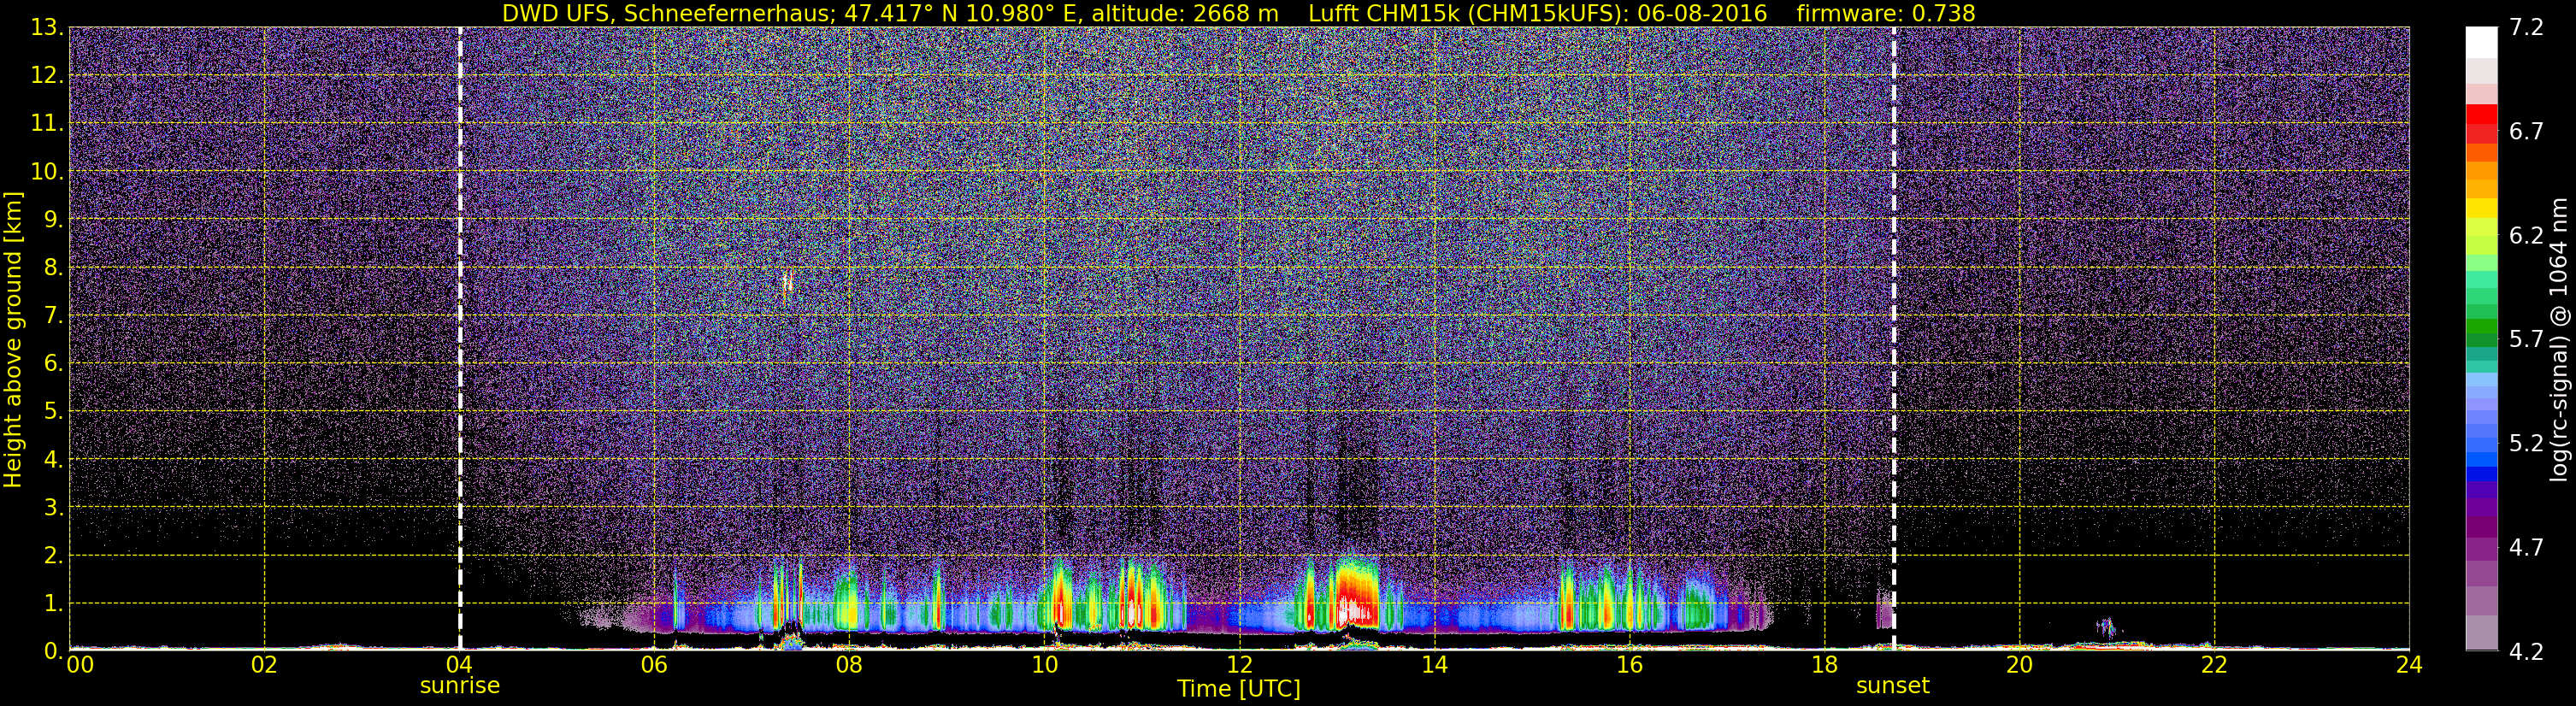Image resolution: width=2576 pixels, height=706 pixels.
Task: Click the '0.' tick on the height axis
Action: click(53, 651)
